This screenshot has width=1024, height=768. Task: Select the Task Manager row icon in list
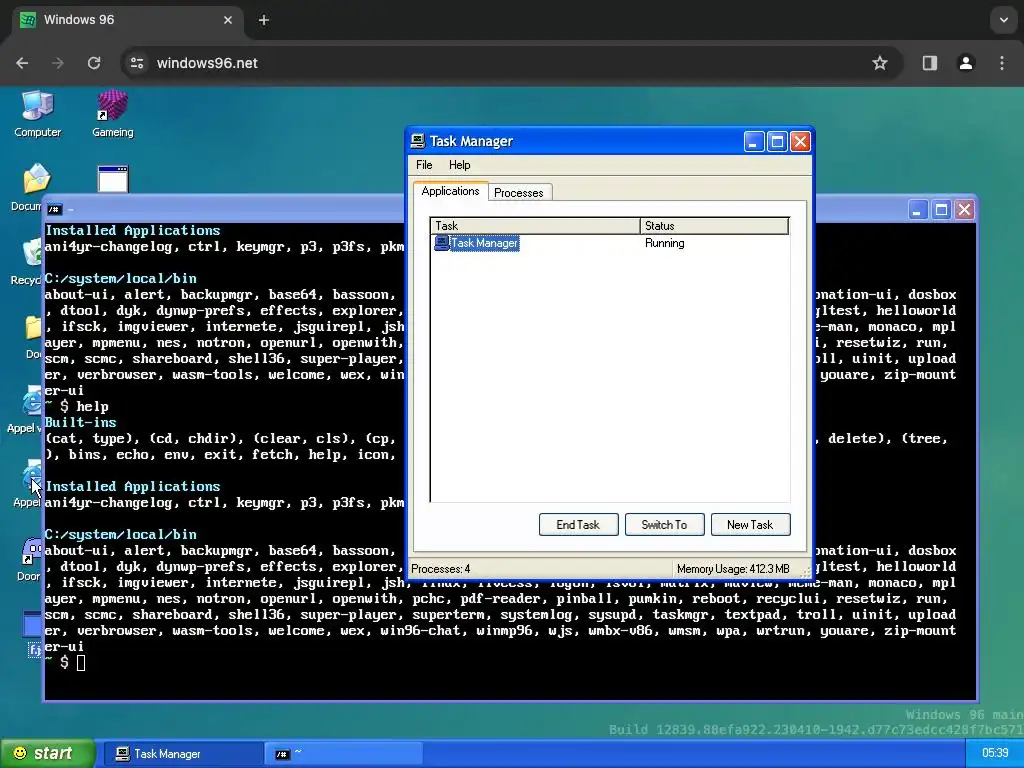tap(441, 243)
